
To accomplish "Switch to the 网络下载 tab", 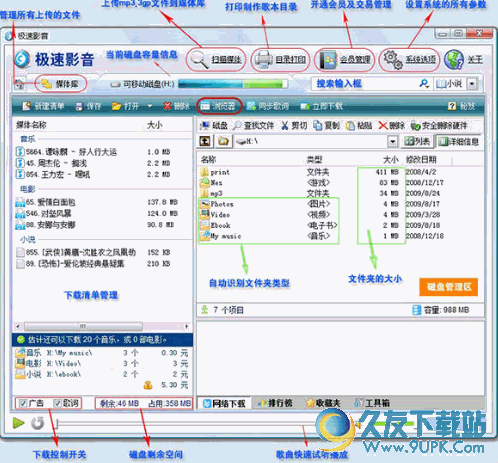I will click(x=224, y=403).
